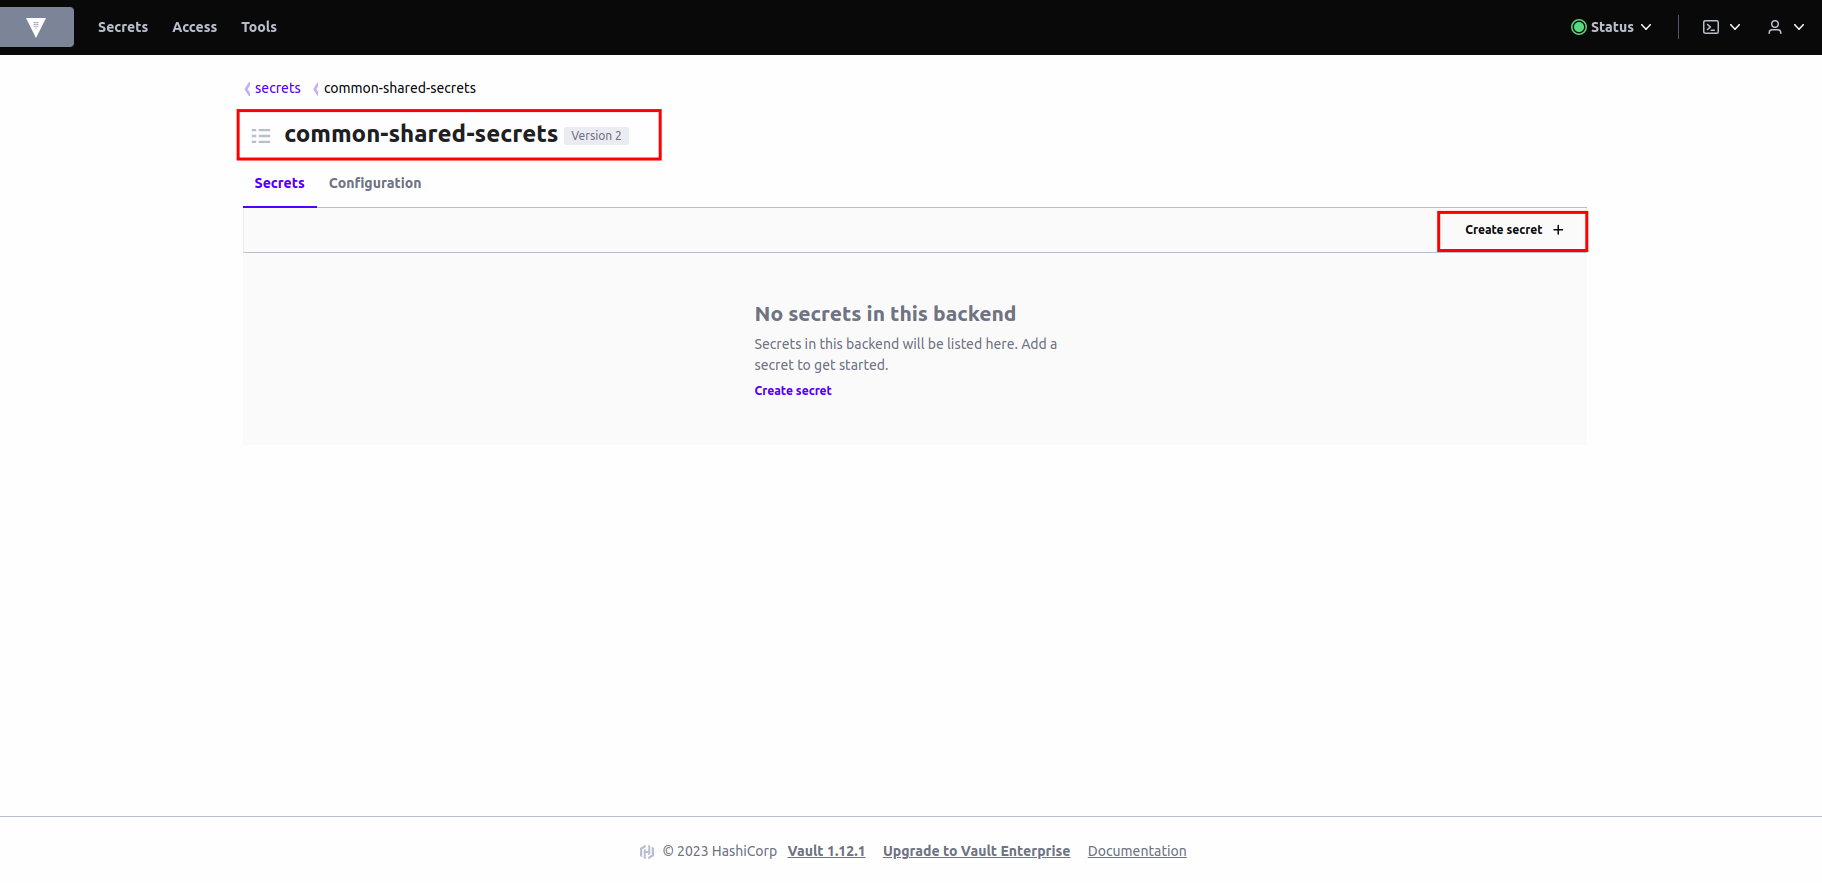
Task: Open the Secrets menu in the top bar
Action: pos(123,27)
